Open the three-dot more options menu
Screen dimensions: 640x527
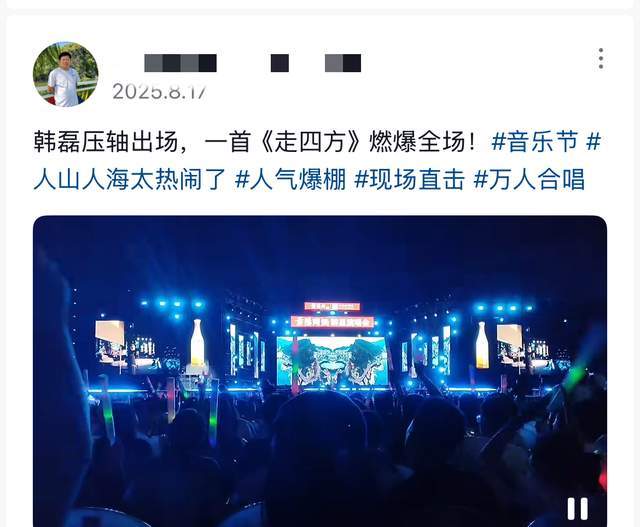pos(601,58)
